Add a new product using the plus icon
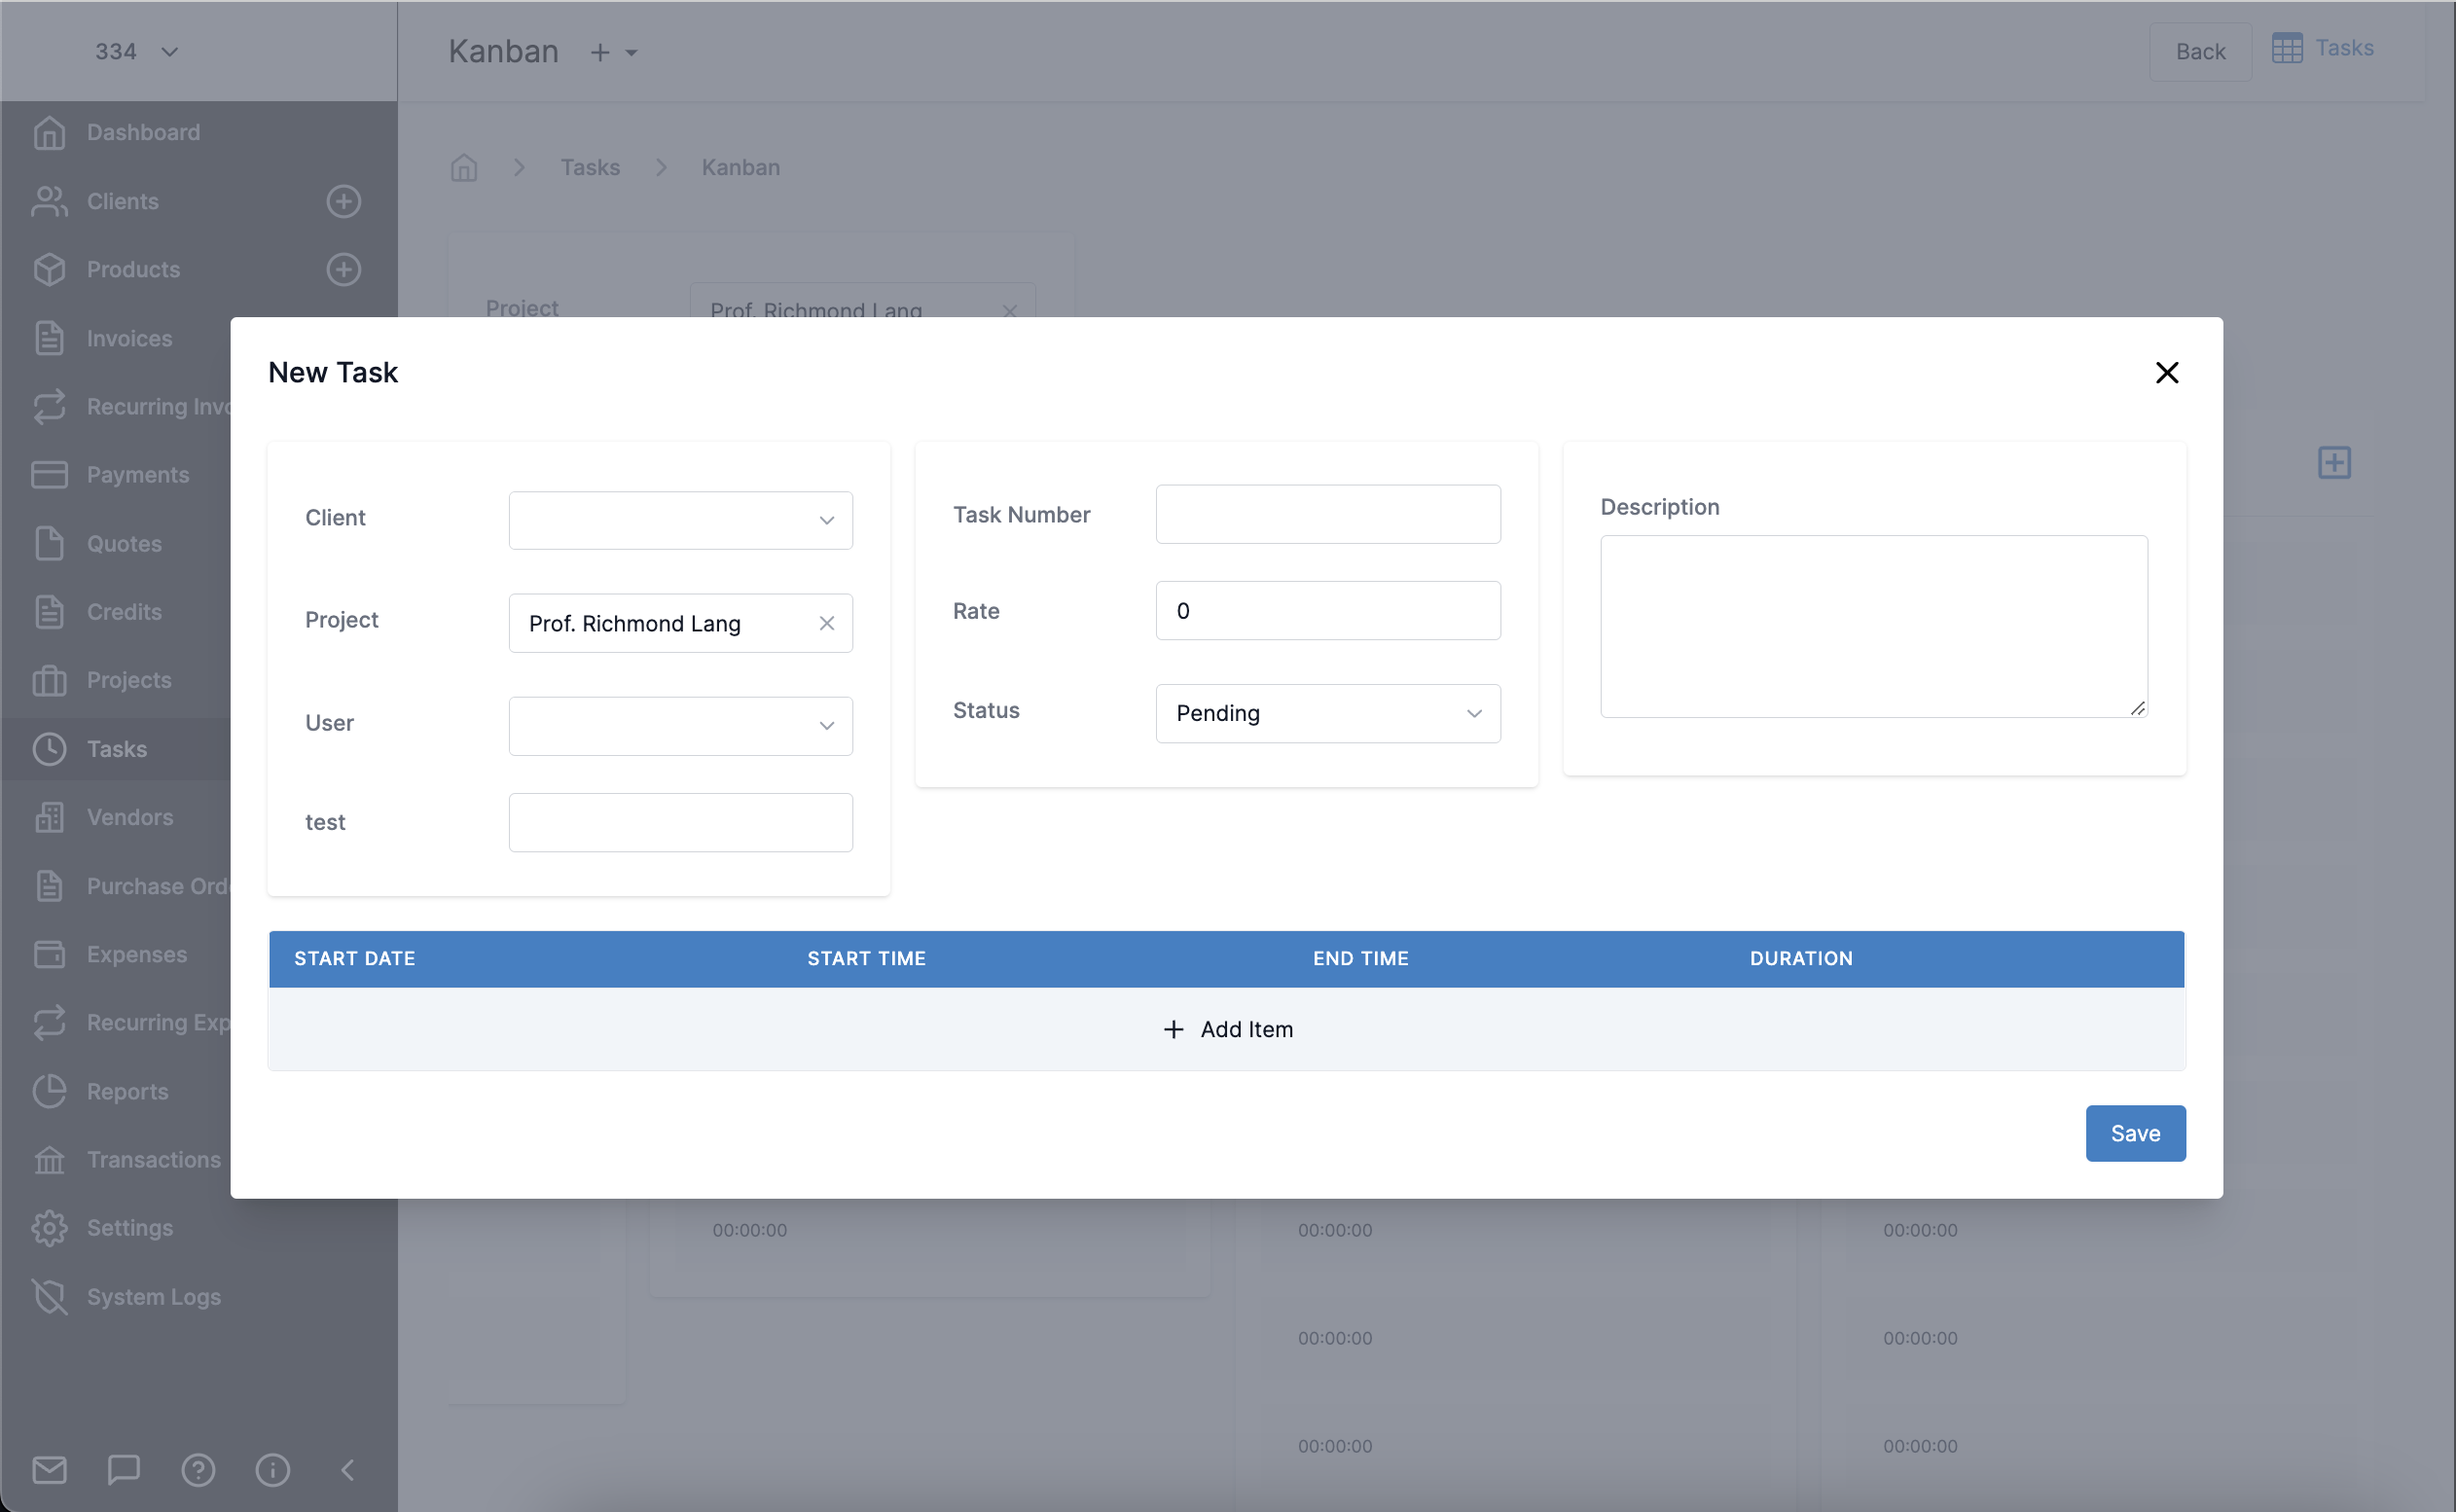This screenshot has height=1512, width=2456. 343,269
